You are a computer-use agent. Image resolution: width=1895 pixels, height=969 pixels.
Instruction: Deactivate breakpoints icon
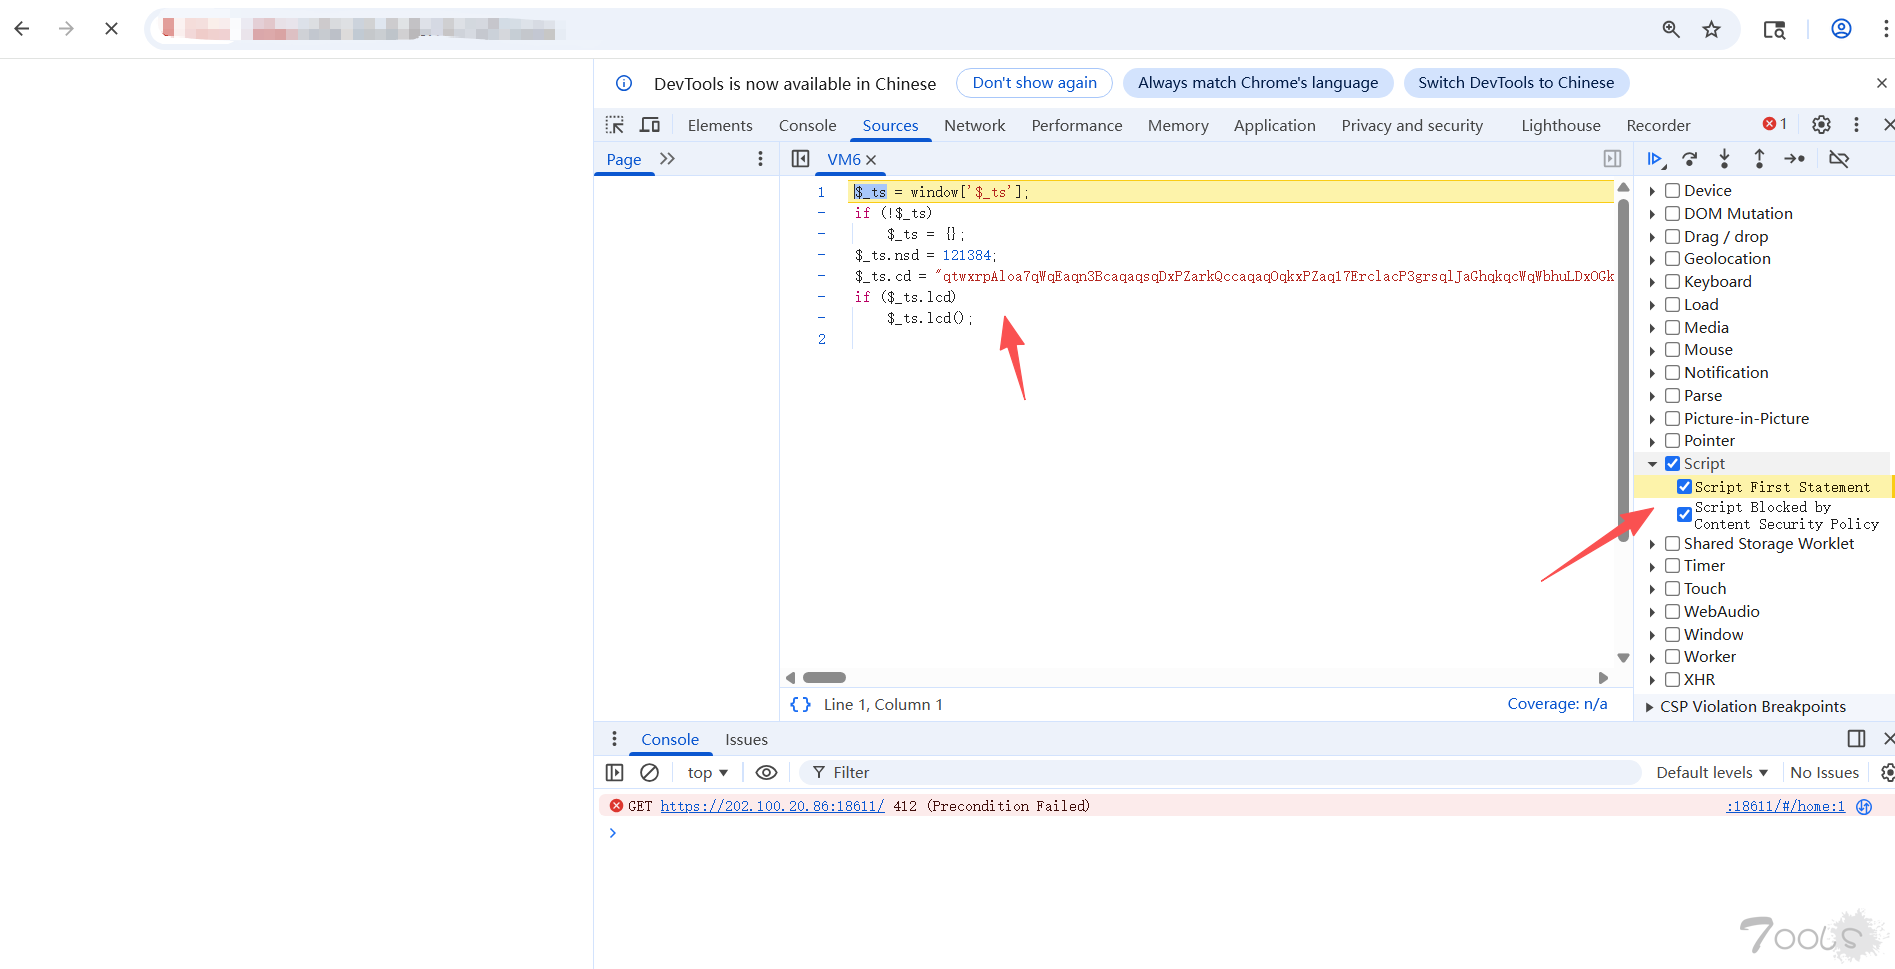coord(1838,159)
